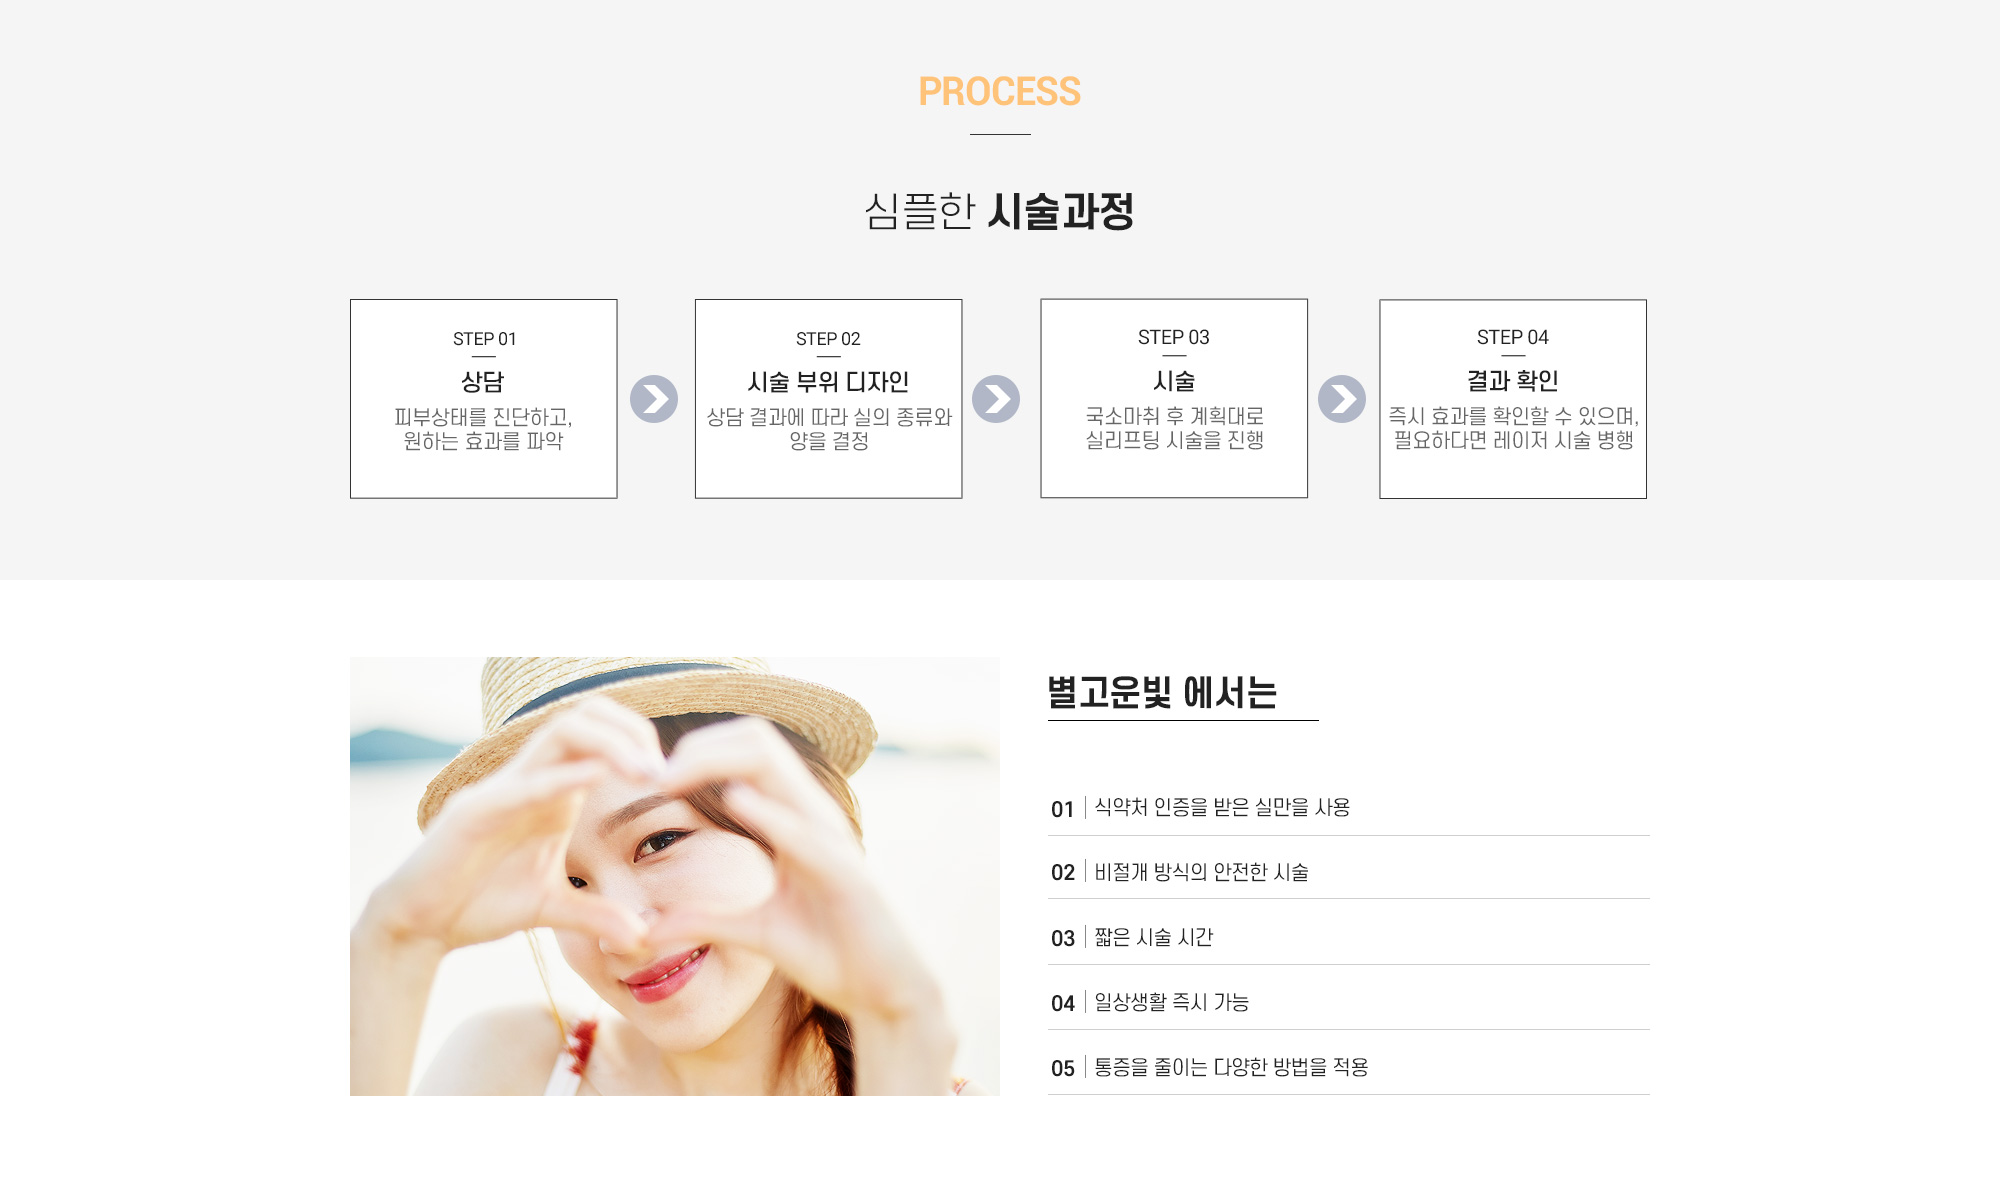This screenshot has width=2000, height=1177.
Task: Click the arrow icon after STEP 01
Action: [x=654, y=399]
